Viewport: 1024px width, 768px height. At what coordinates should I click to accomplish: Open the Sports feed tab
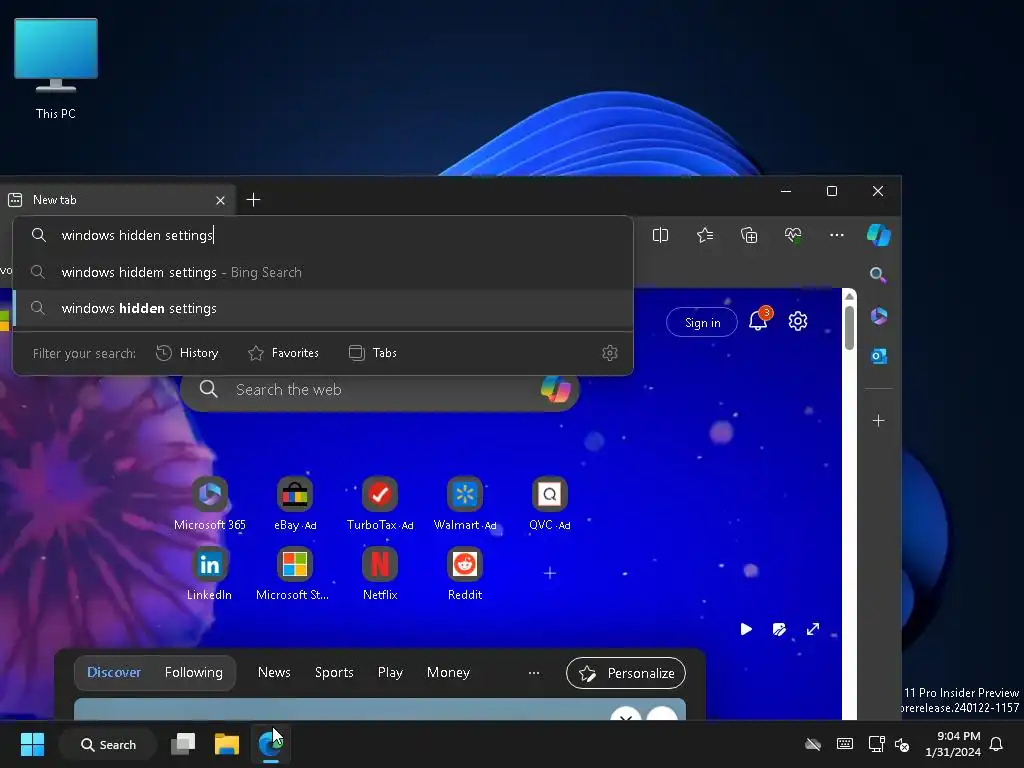pyautogui.click(x=334, y=673)
